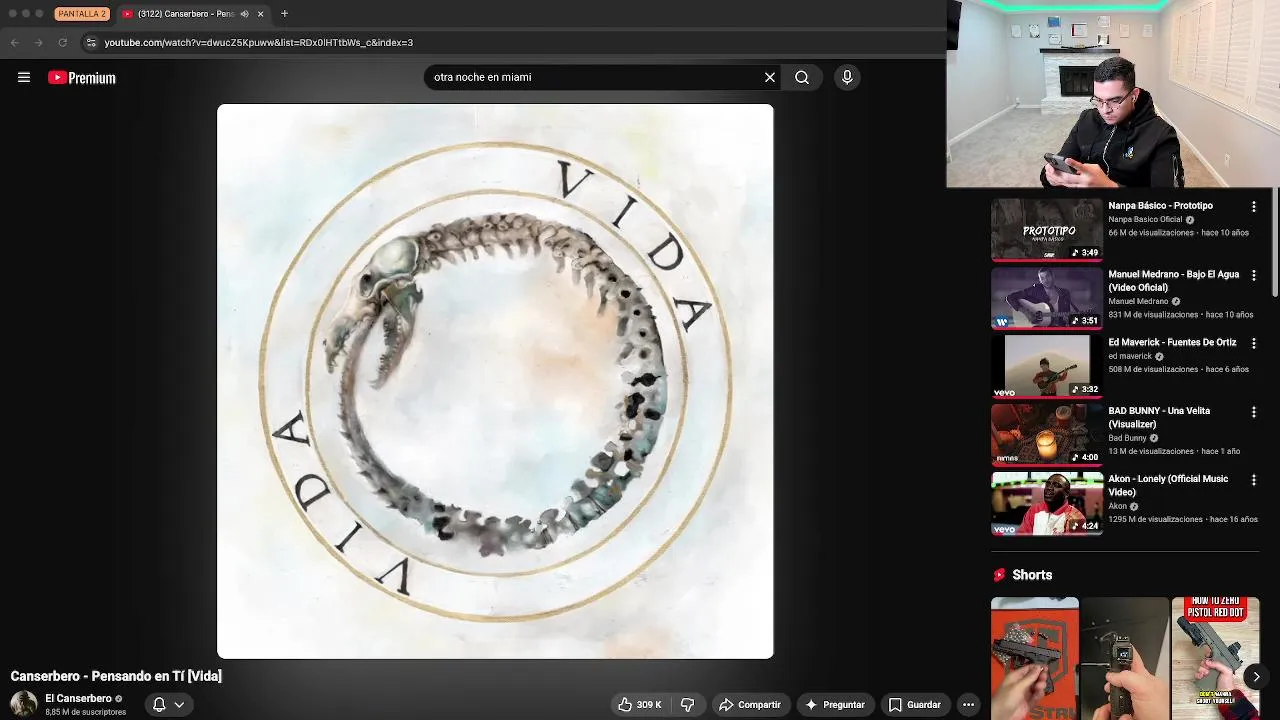This screenshot has height=720, width=1280.
Task: Open options menu for Ed Maverick video
Action: pyautogui.click(x=1254, y=343)
